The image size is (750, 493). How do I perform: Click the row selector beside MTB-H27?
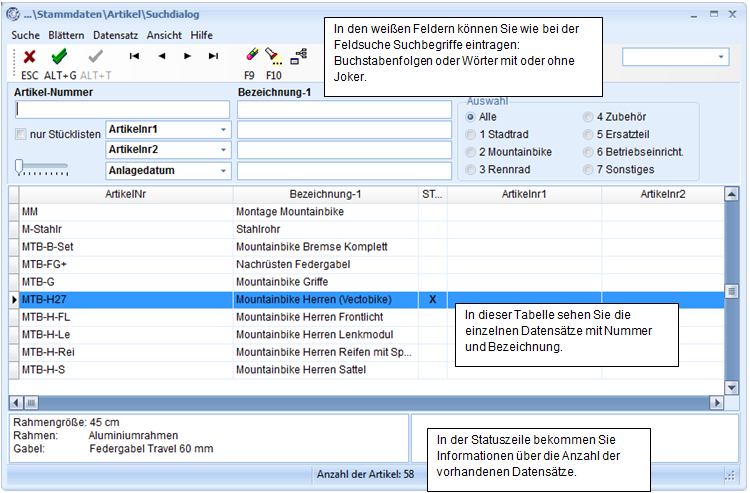(14, 300)
